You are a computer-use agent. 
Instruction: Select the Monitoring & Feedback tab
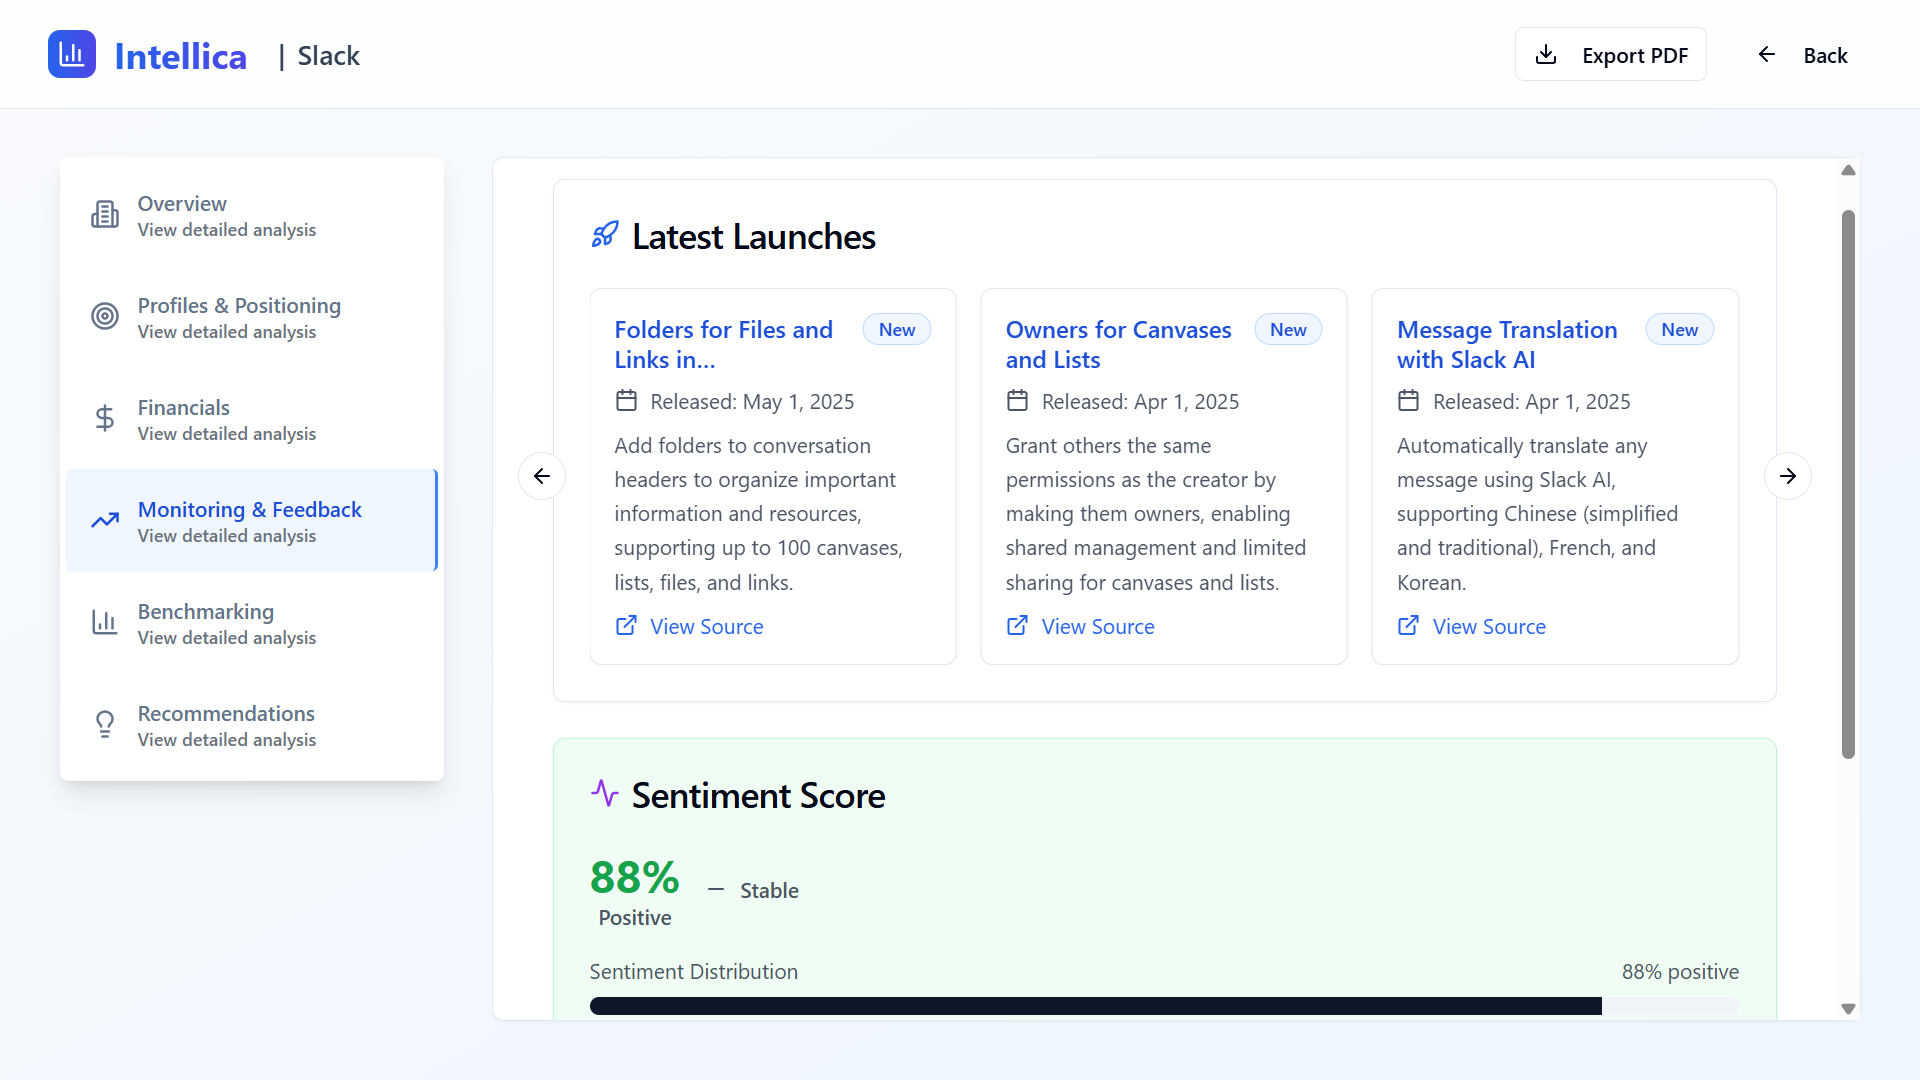[250, 521]
